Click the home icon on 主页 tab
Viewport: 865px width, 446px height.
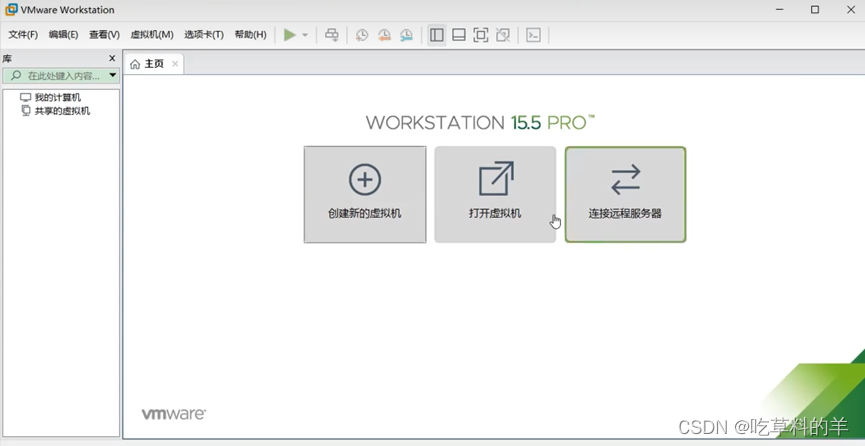[135, 65]
